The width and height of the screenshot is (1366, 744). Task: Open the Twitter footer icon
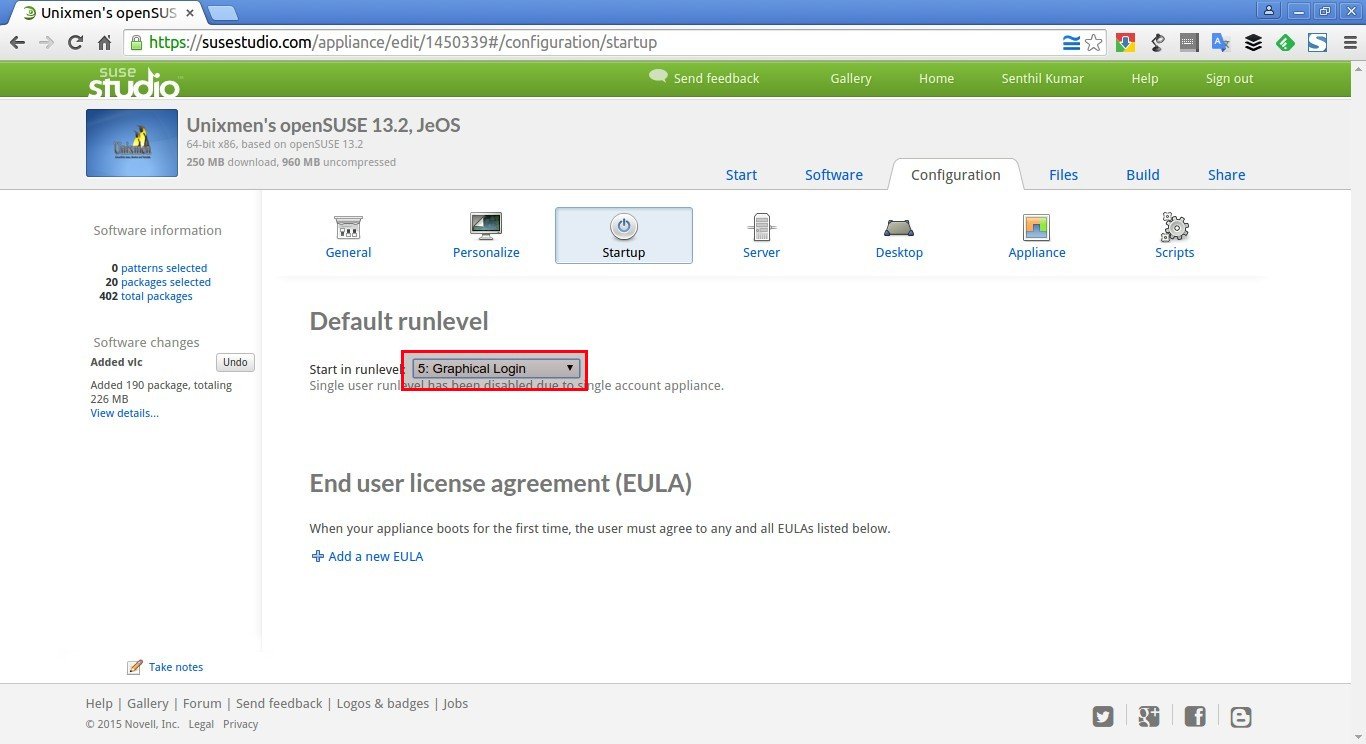(1103, 716)
